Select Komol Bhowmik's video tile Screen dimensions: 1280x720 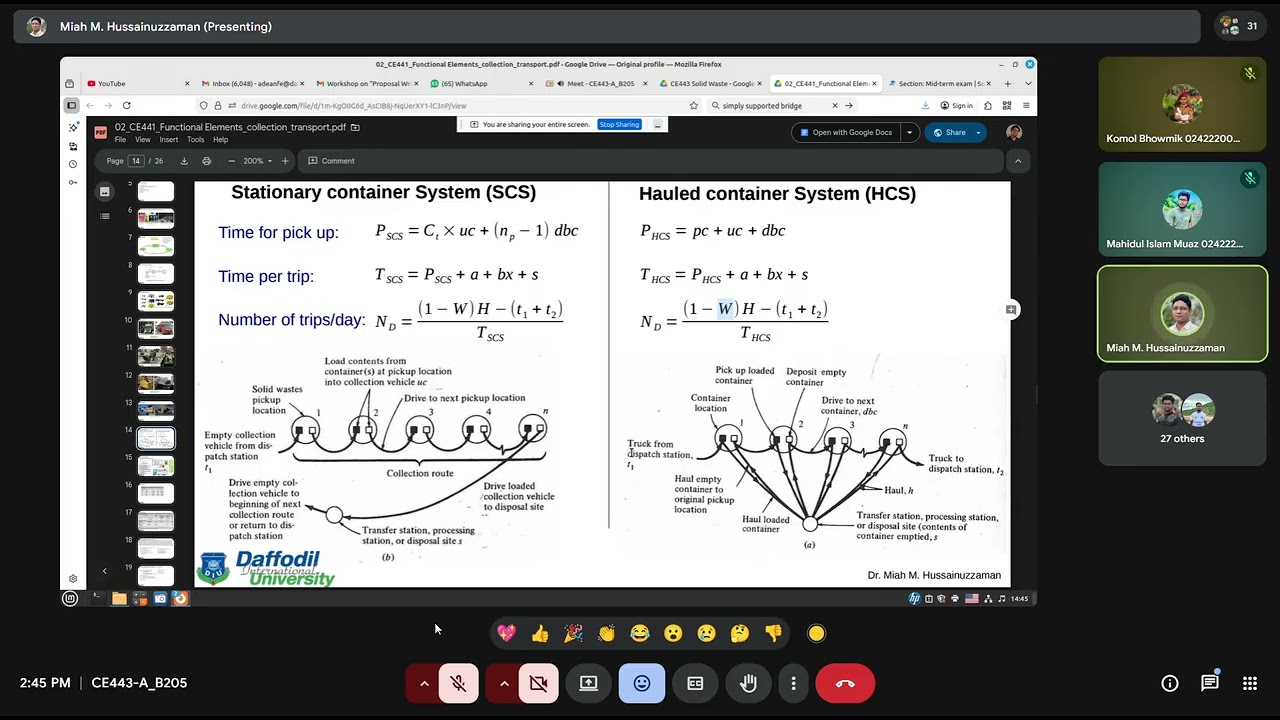click(1182, 105)
